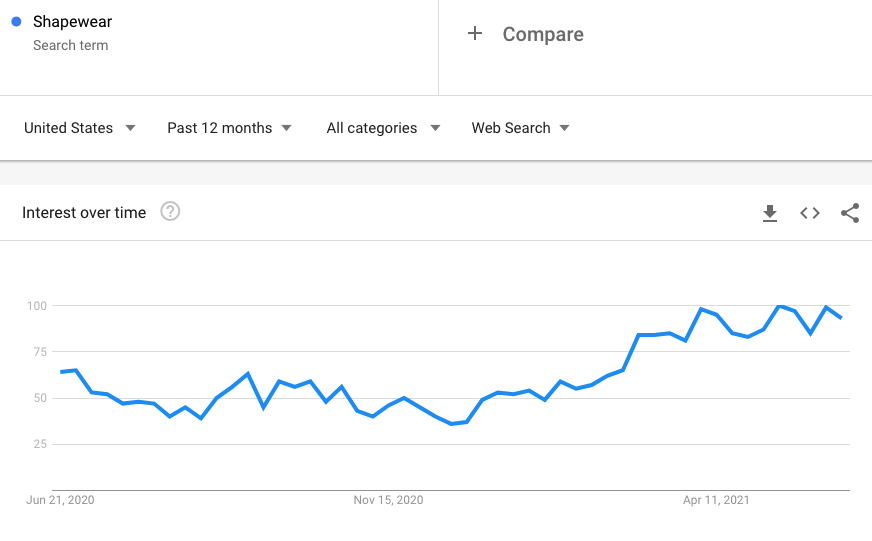This screenshot has width=872, height=541.
Task: Download the interest over time data
Action: [770, 213]
